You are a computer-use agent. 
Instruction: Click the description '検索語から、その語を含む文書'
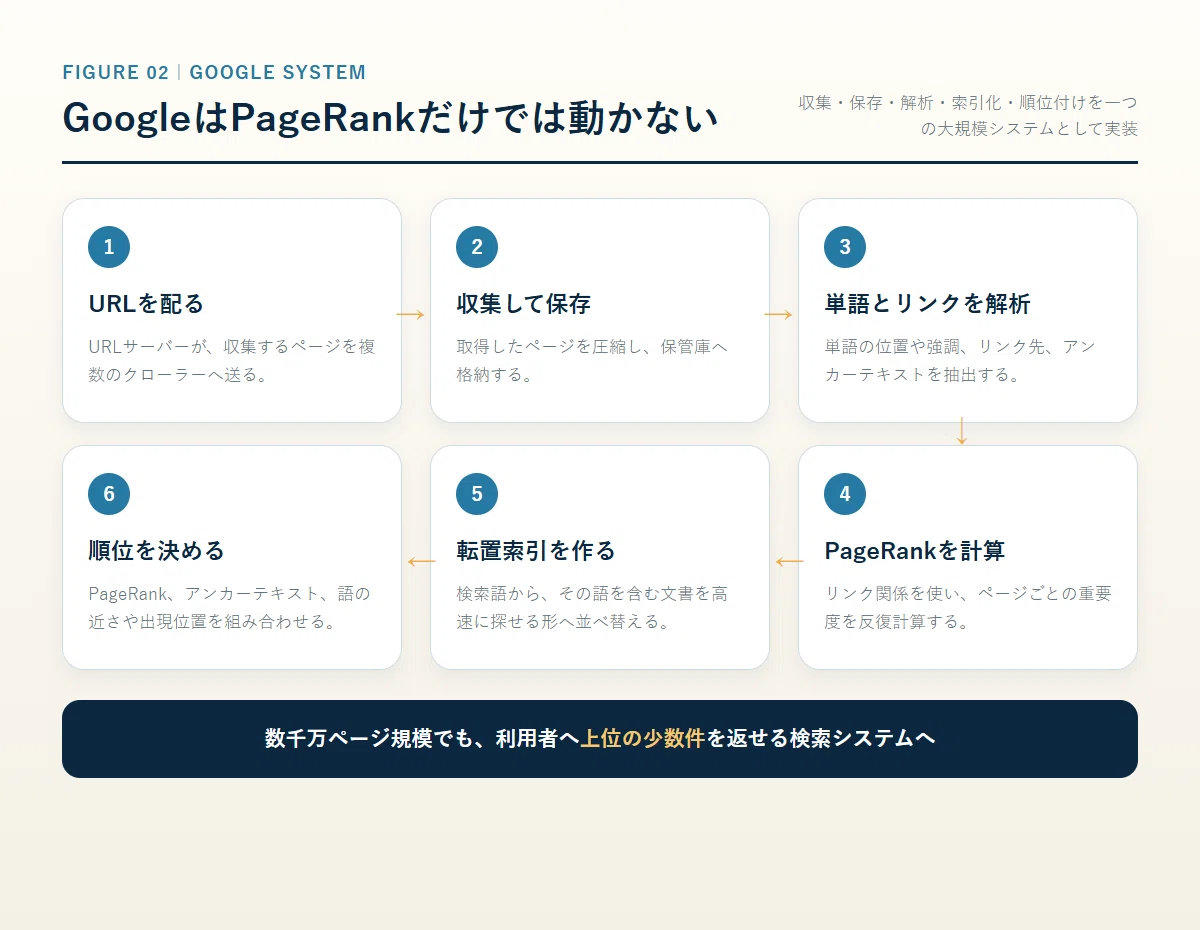(x=592, y=607)
